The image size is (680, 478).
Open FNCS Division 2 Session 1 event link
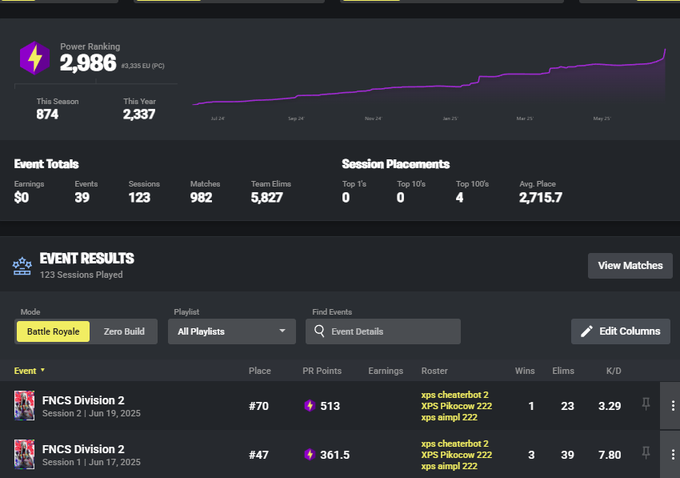(x=83, y=449)
